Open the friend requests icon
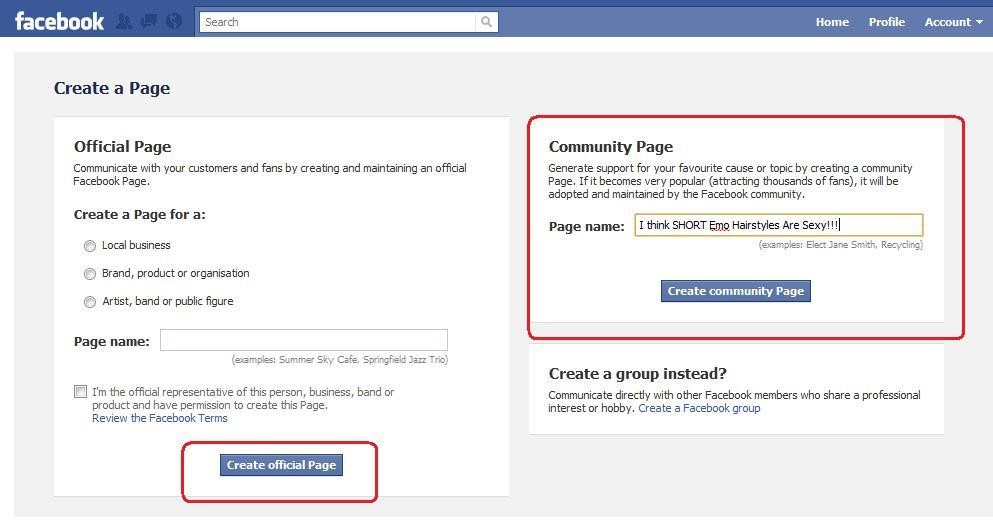 pos(124,21)
